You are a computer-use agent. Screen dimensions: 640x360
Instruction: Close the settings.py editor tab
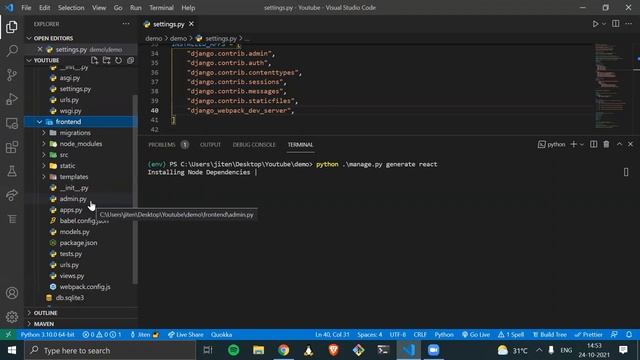pos(191,24)
